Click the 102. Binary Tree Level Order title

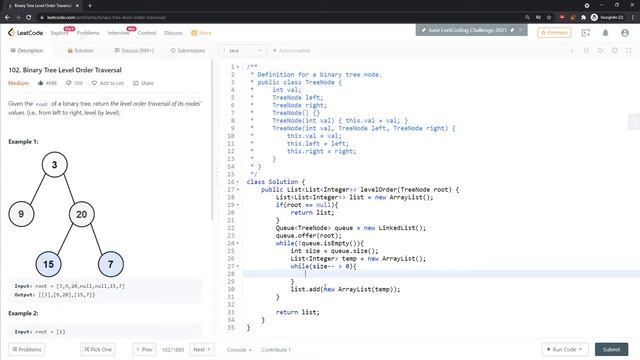click(65, 70)
